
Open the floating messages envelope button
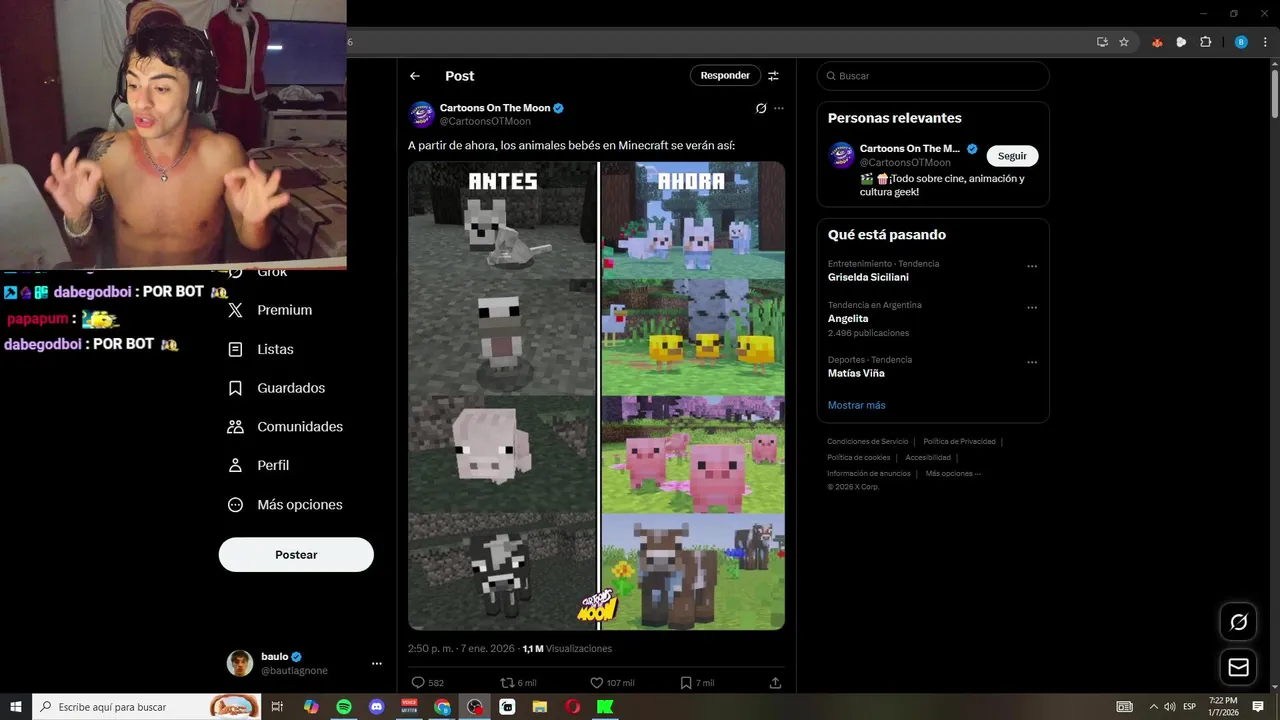1238,667
